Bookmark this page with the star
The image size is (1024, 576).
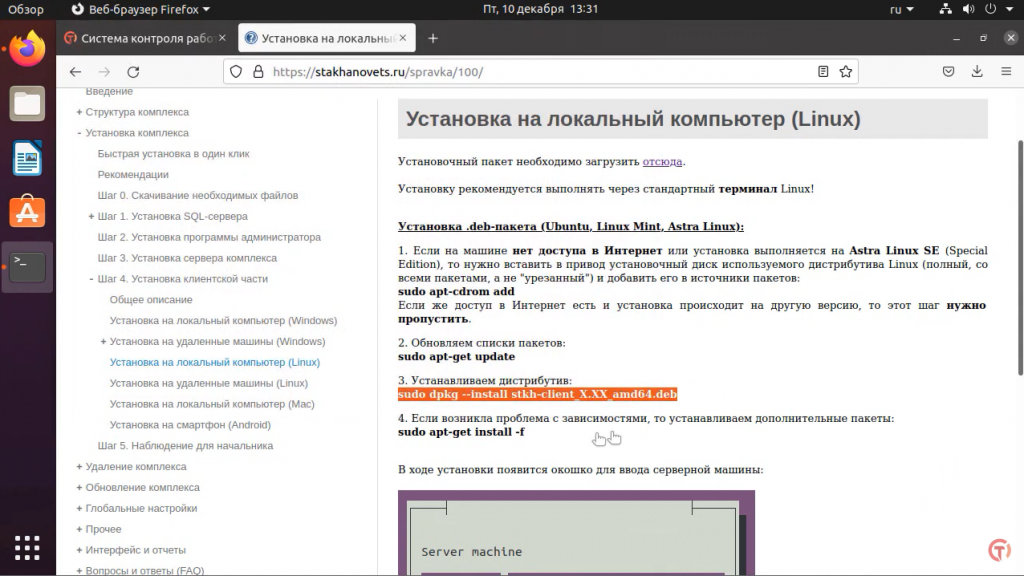pos(846,72)
